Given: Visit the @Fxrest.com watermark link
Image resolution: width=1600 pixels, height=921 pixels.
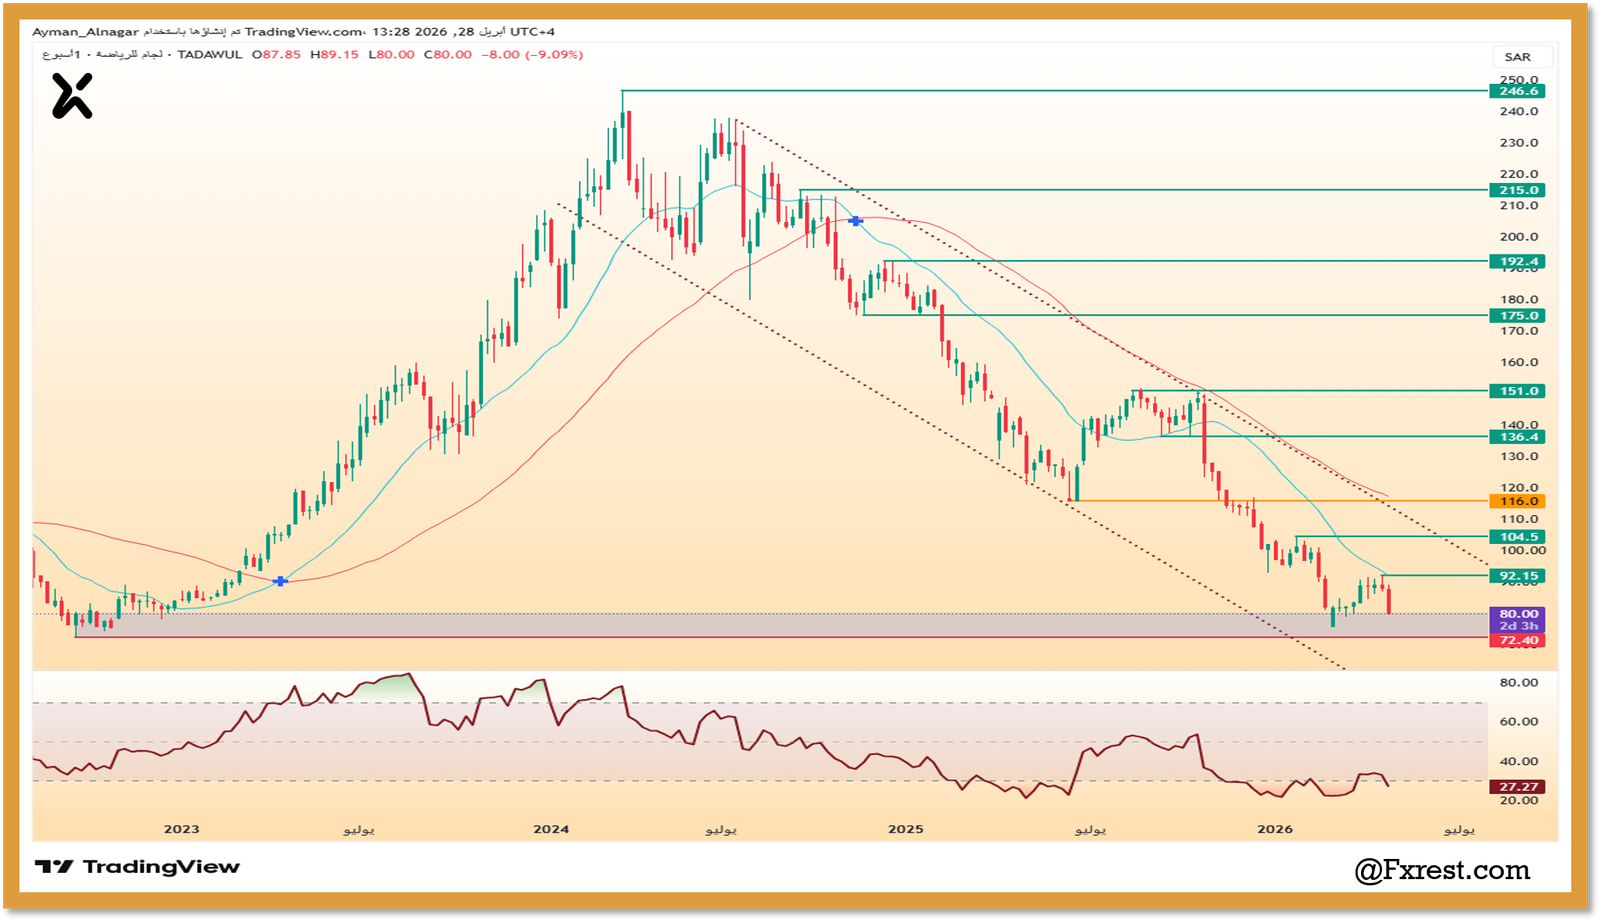Looking at the screenshot, I should 1442,870.
